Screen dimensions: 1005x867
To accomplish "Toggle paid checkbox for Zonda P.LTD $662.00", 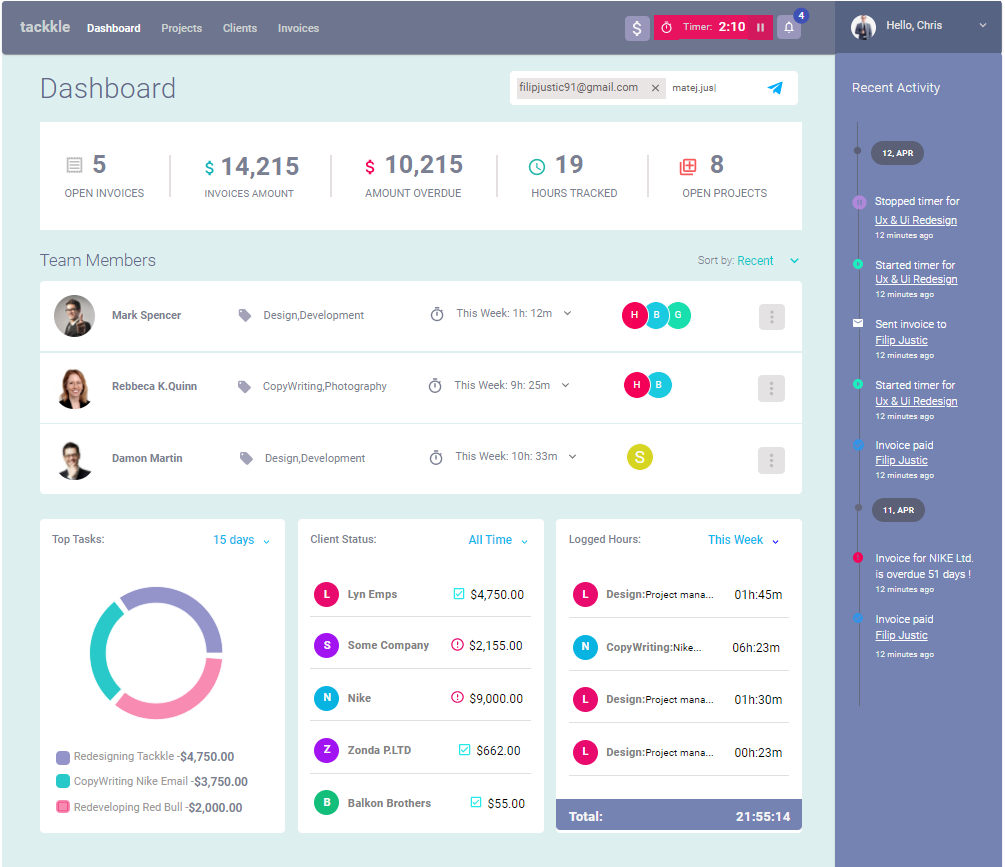I will tap(465, 749).
